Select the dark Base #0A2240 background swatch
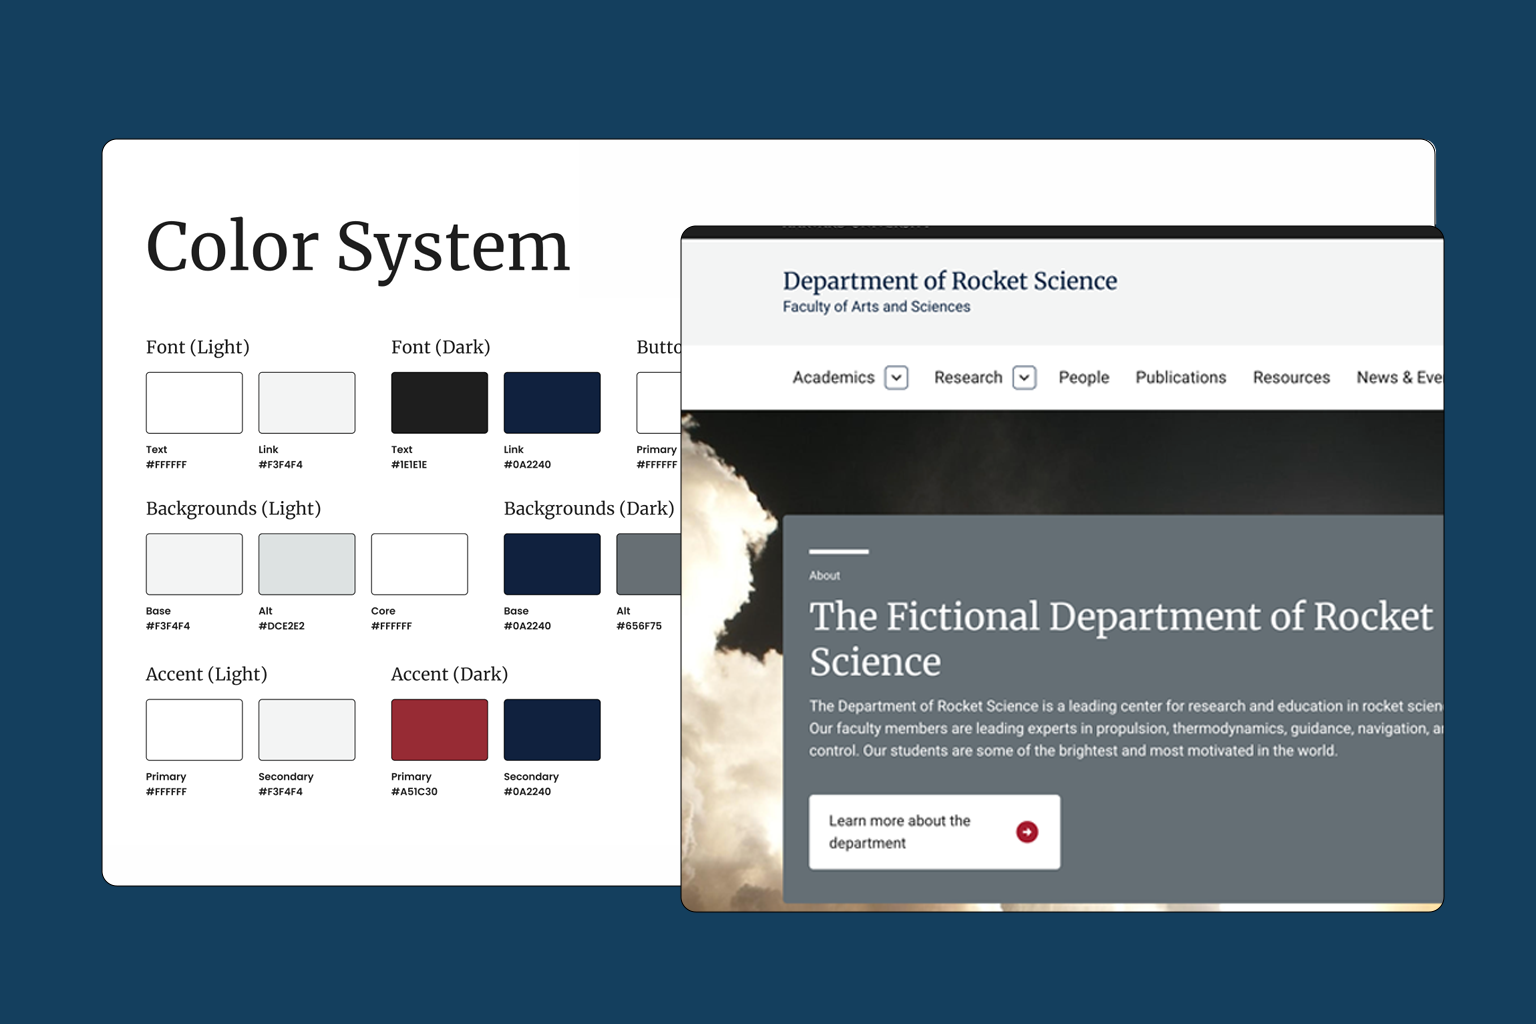1536x1024 pixels. point(552,563)
